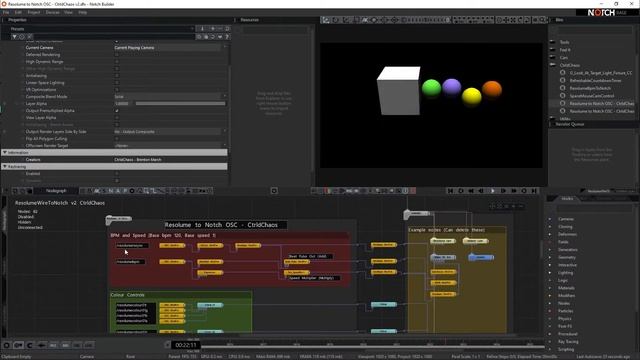Click the gear icon in the middle nodegraph bar
The image size is (640, 360).
click(x=274, y=191)
